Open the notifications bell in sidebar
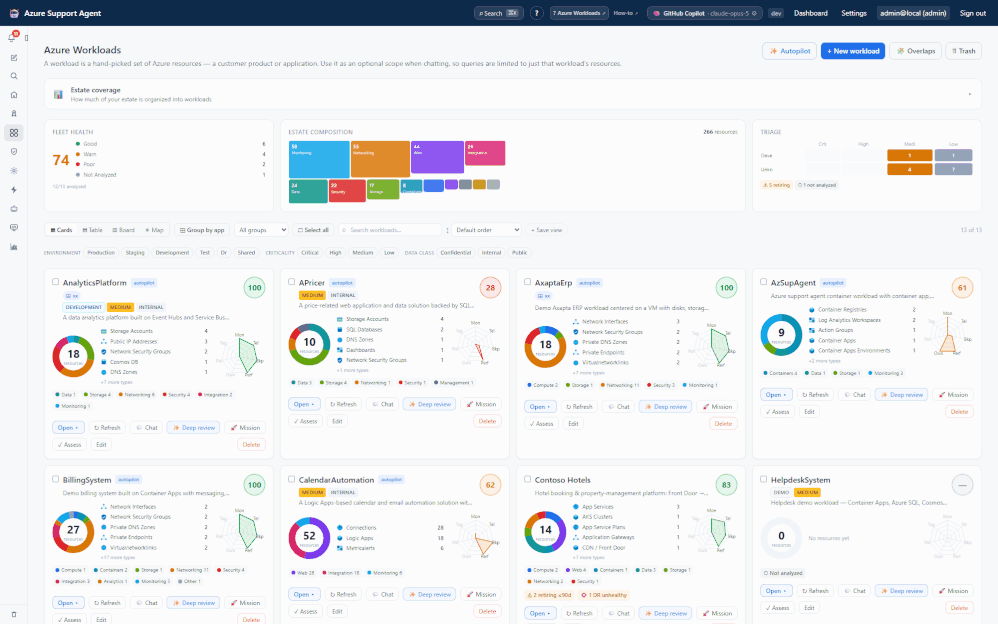Screen dimensions: 998x624 pyautogui.click(x=12, y=38)
